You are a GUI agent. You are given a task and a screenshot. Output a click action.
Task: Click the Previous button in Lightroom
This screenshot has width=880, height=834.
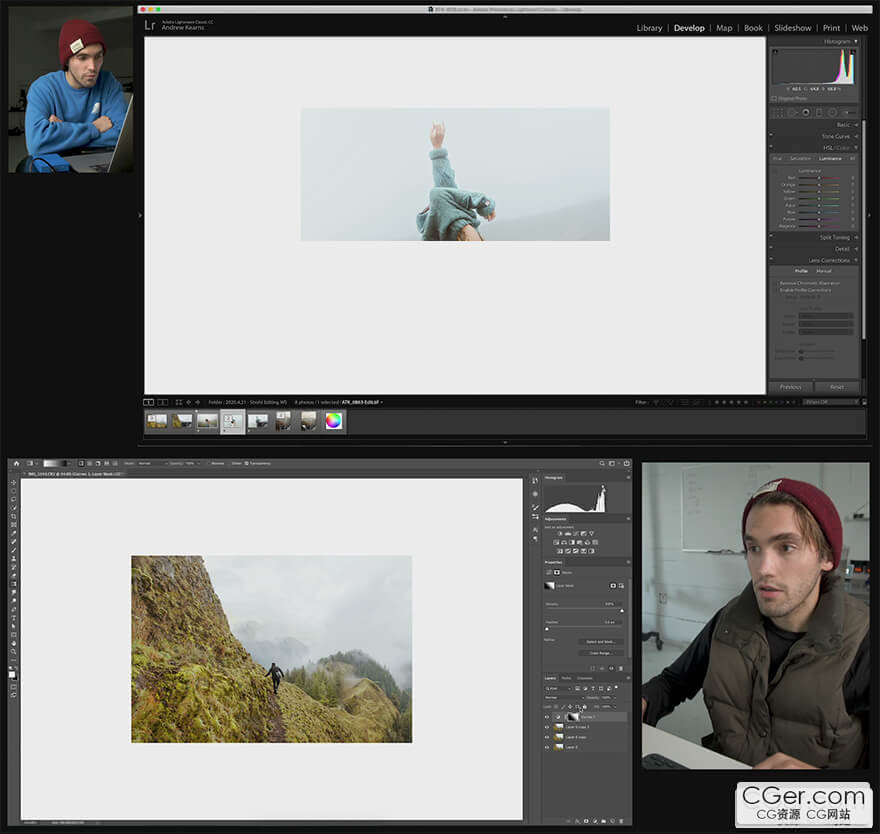pyautogui.click(x=790, y=387)
